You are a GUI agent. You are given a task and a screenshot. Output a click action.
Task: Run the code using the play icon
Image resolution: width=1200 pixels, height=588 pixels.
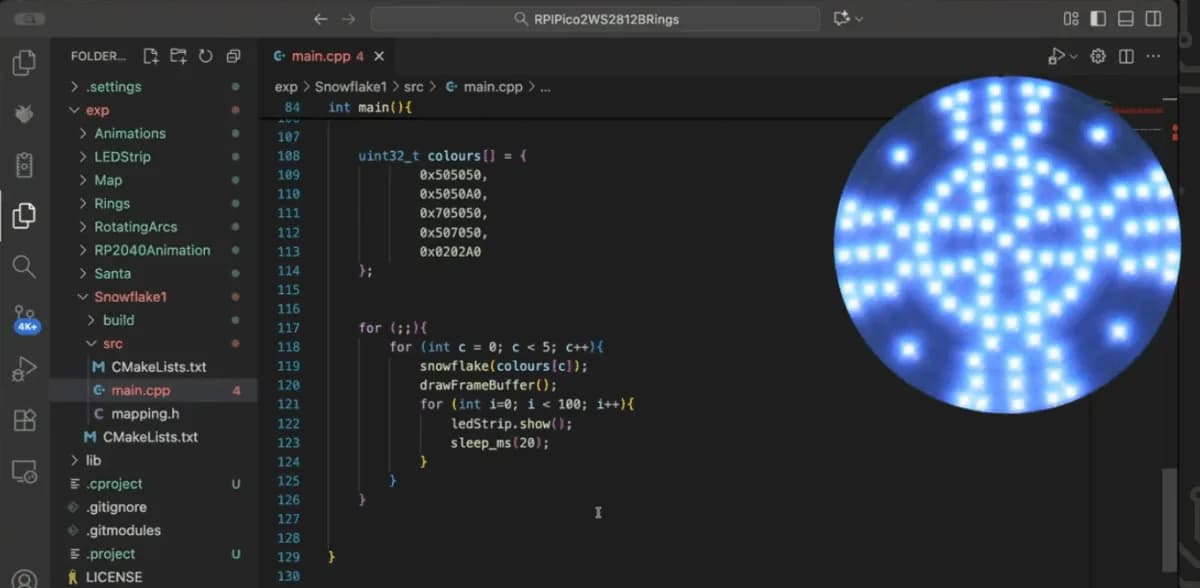pyautogui.click(x=1056, y=56)
